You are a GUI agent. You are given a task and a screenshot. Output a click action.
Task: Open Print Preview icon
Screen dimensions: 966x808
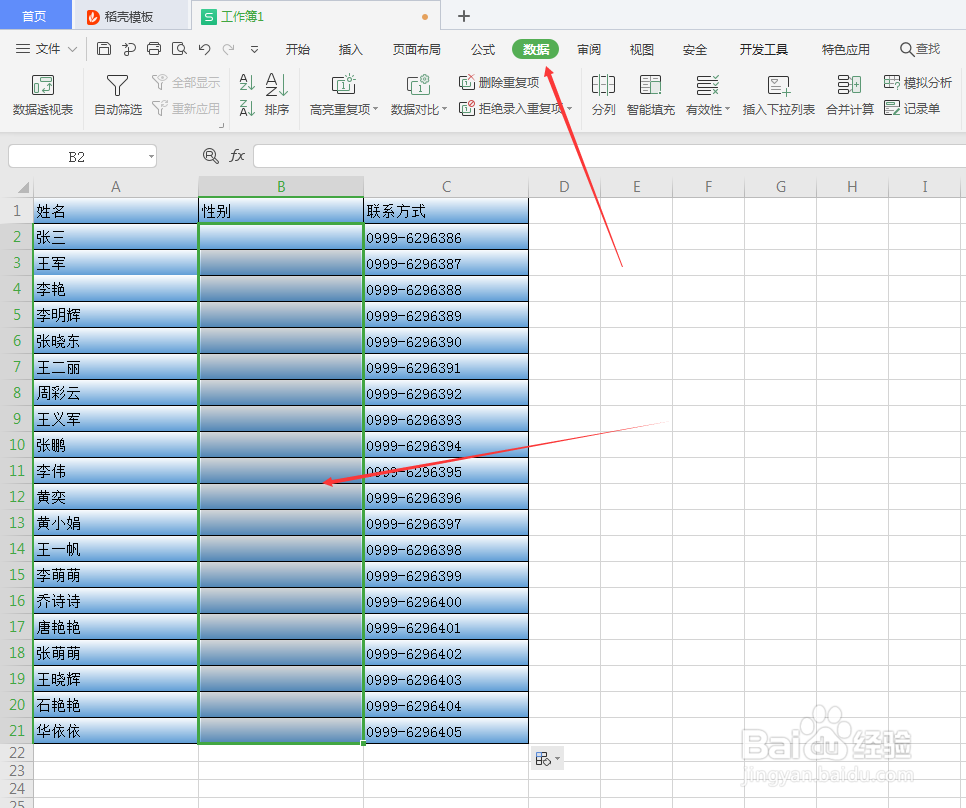[x=179, y=49]
